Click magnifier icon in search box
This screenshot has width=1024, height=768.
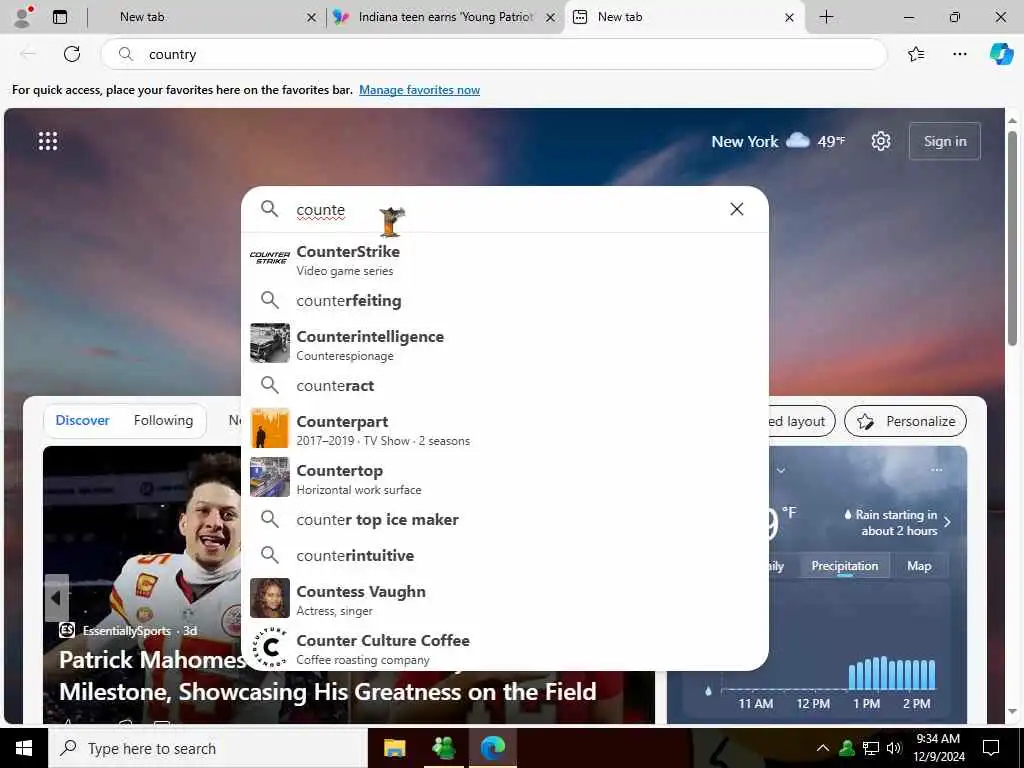pos(270,209)
